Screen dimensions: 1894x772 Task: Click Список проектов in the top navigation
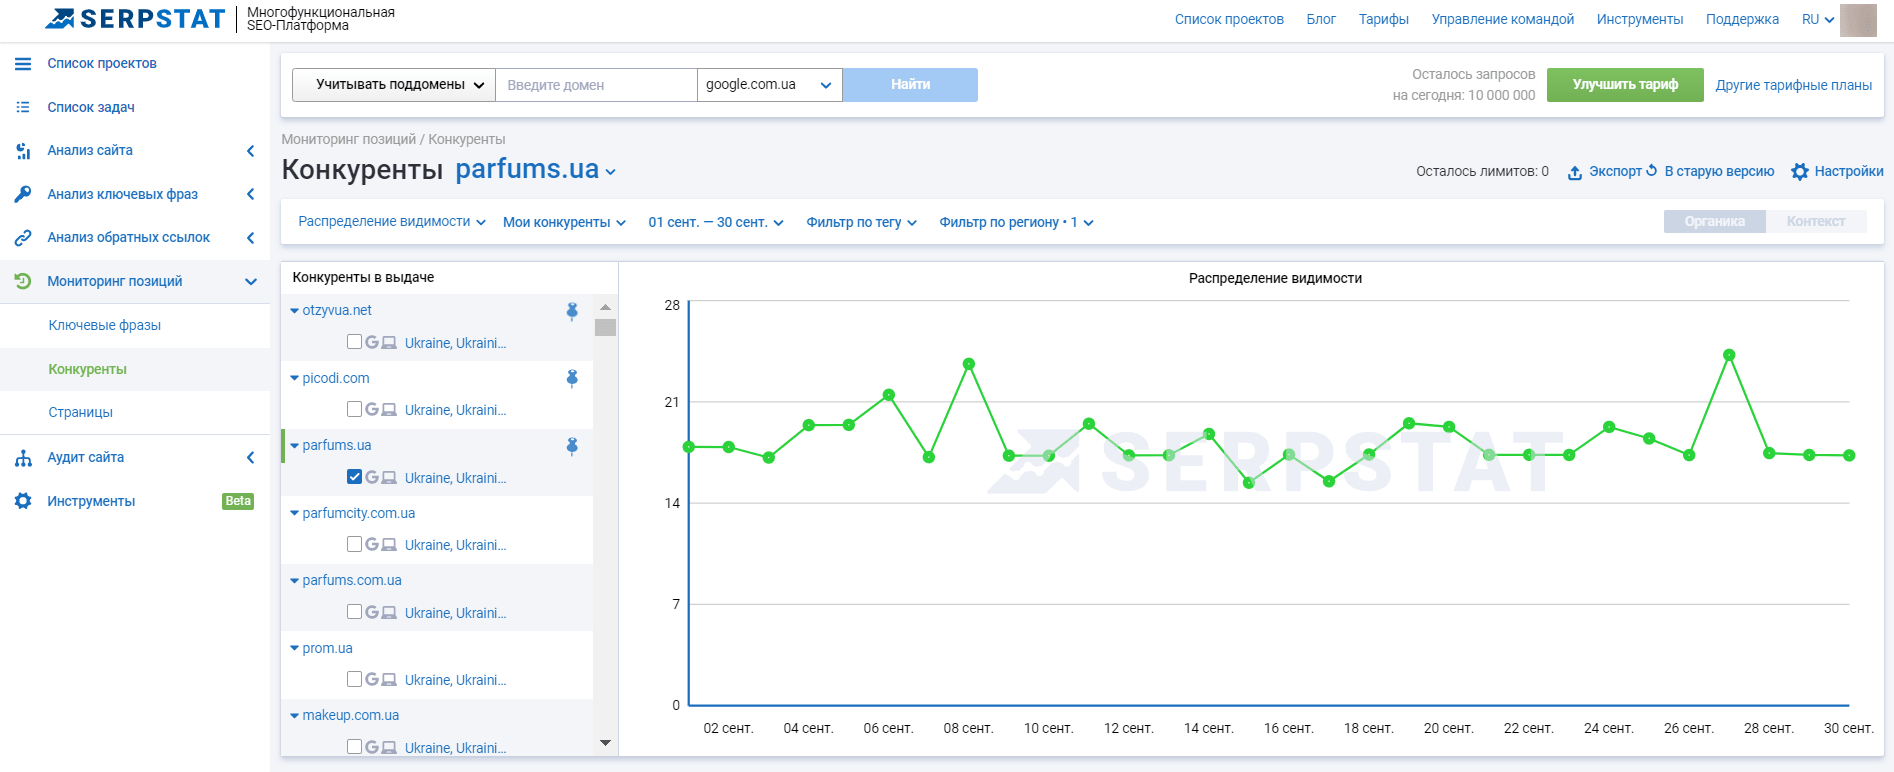coord(1229,19)
